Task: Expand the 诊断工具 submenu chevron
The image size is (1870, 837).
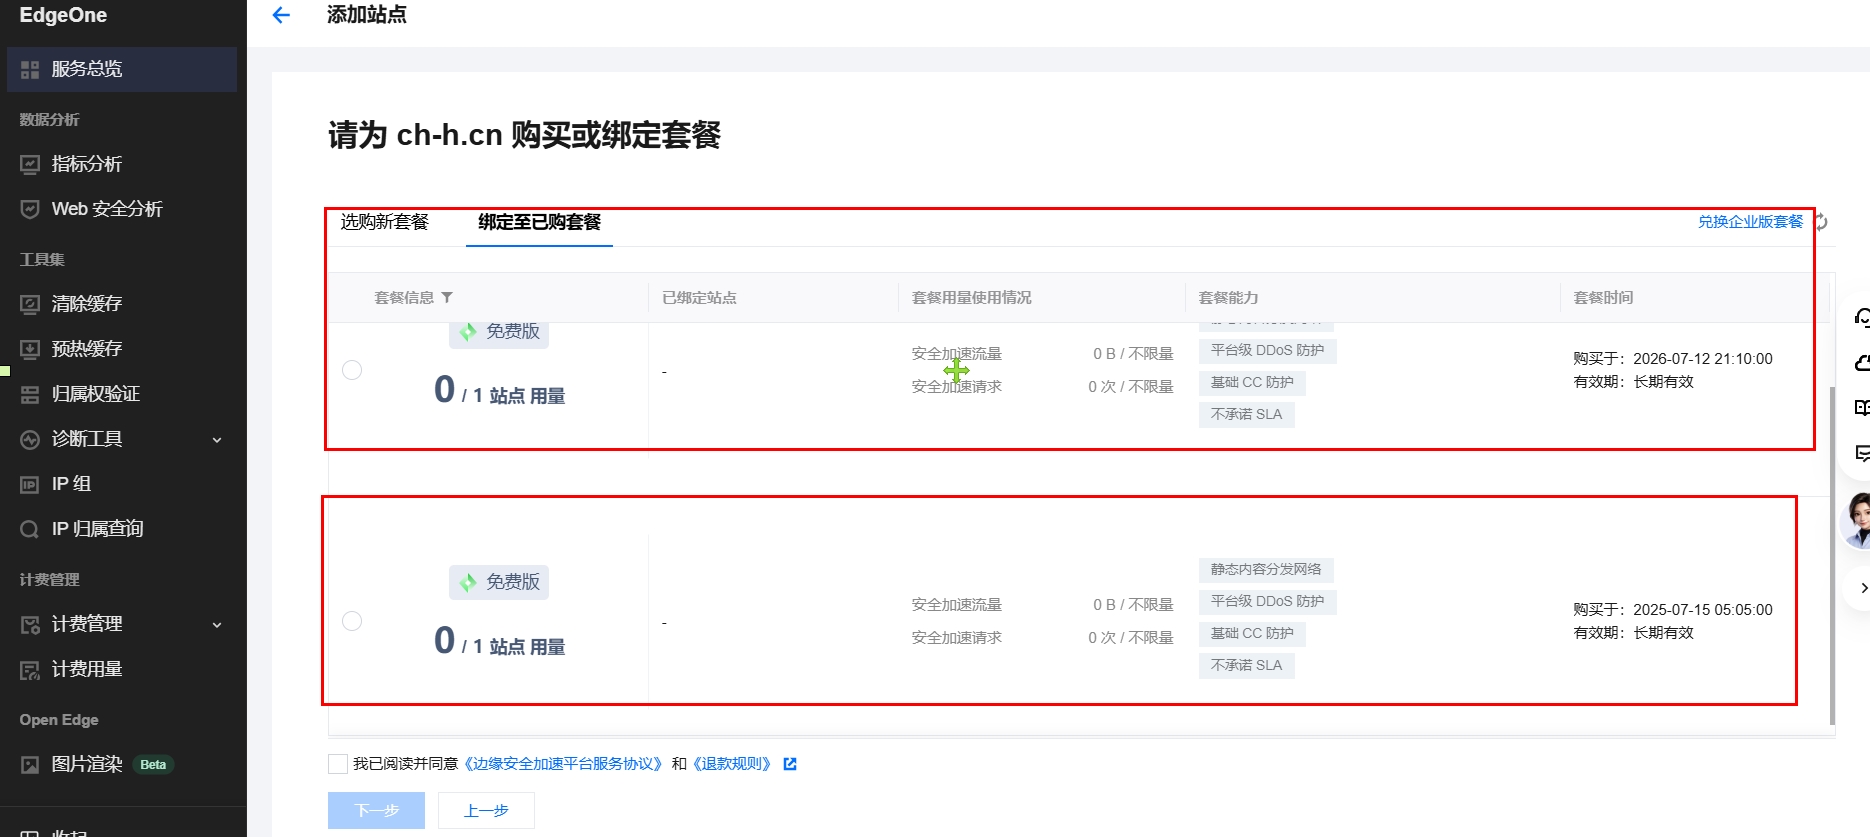Action: pos(217,440)
